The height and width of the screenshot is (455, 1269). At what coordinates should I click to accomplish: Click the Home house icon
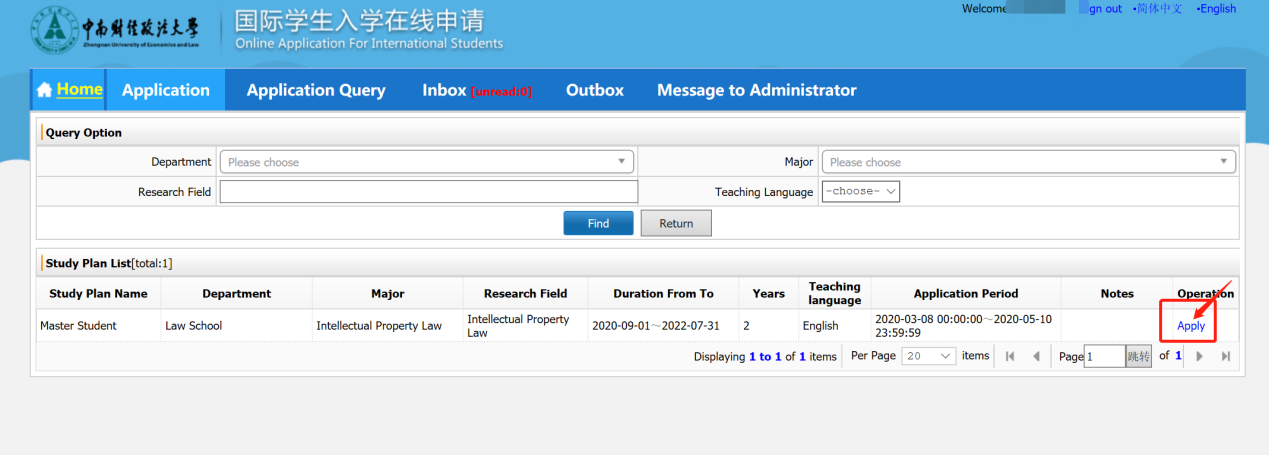tap(44, 90)
